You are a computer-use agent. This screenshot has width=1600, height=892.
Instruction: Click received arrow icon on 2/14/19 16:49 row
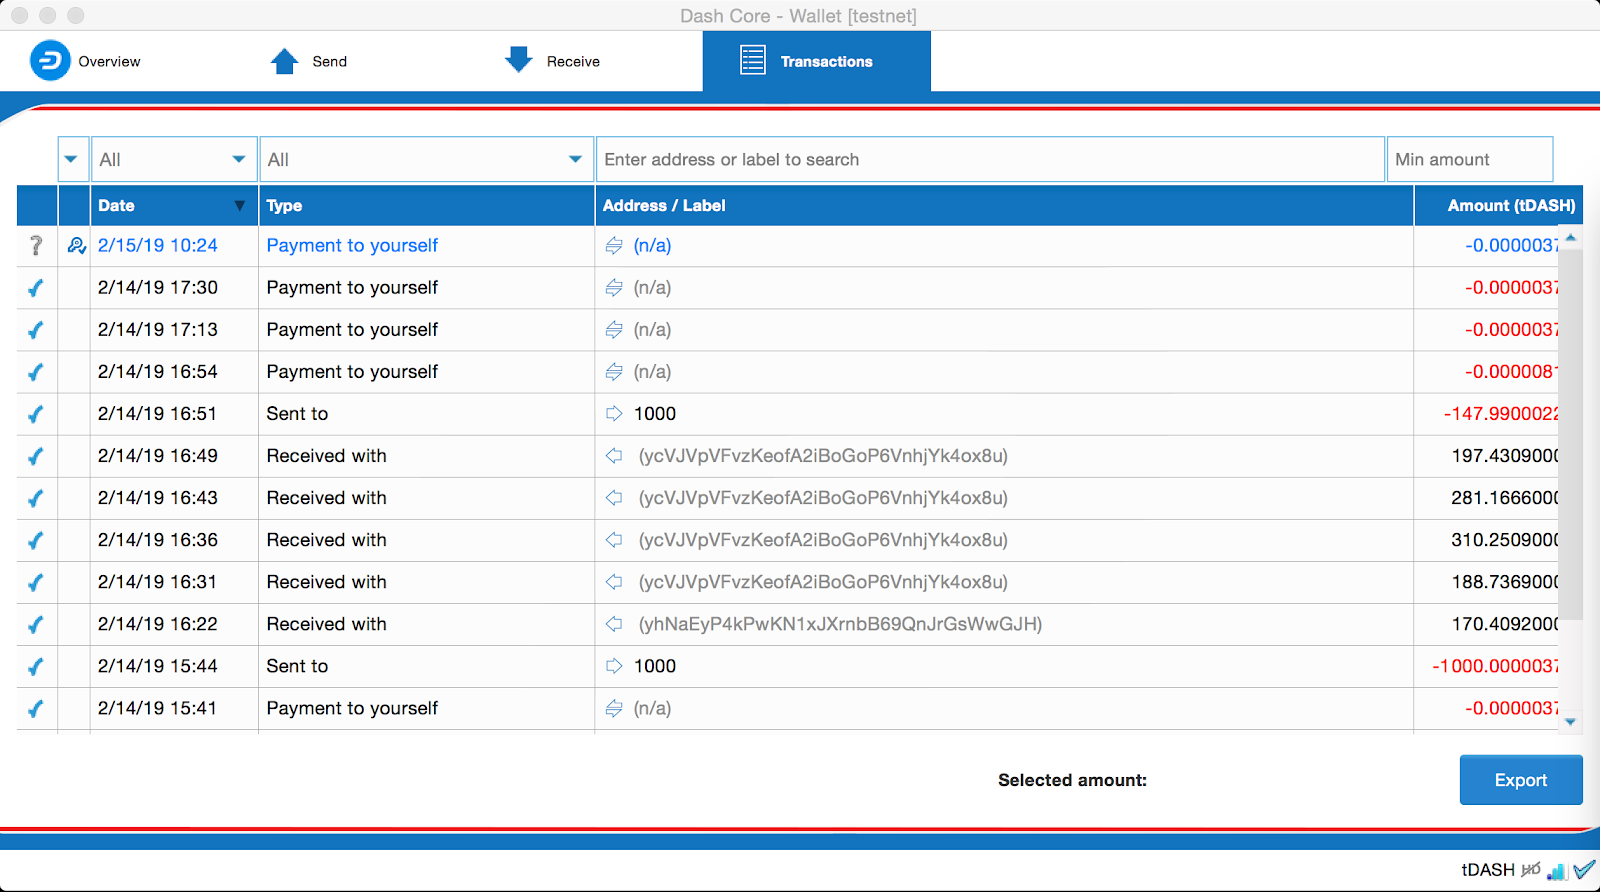[614, 455]
